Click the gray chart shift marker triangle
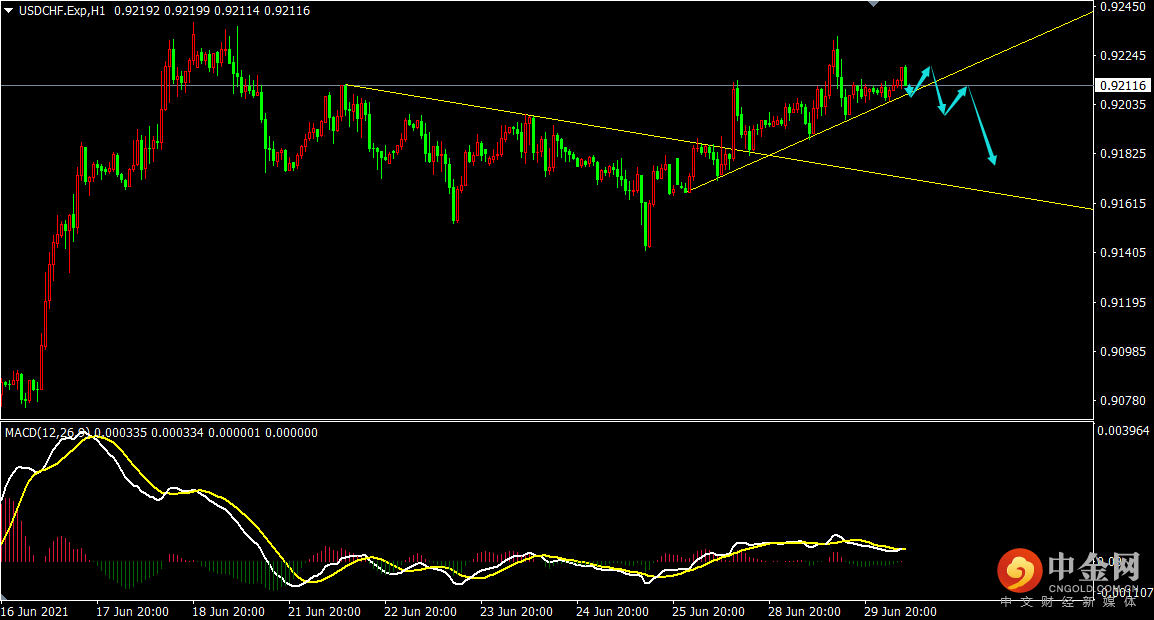This screenshot has width=1154, height=620. coord(874,4)
